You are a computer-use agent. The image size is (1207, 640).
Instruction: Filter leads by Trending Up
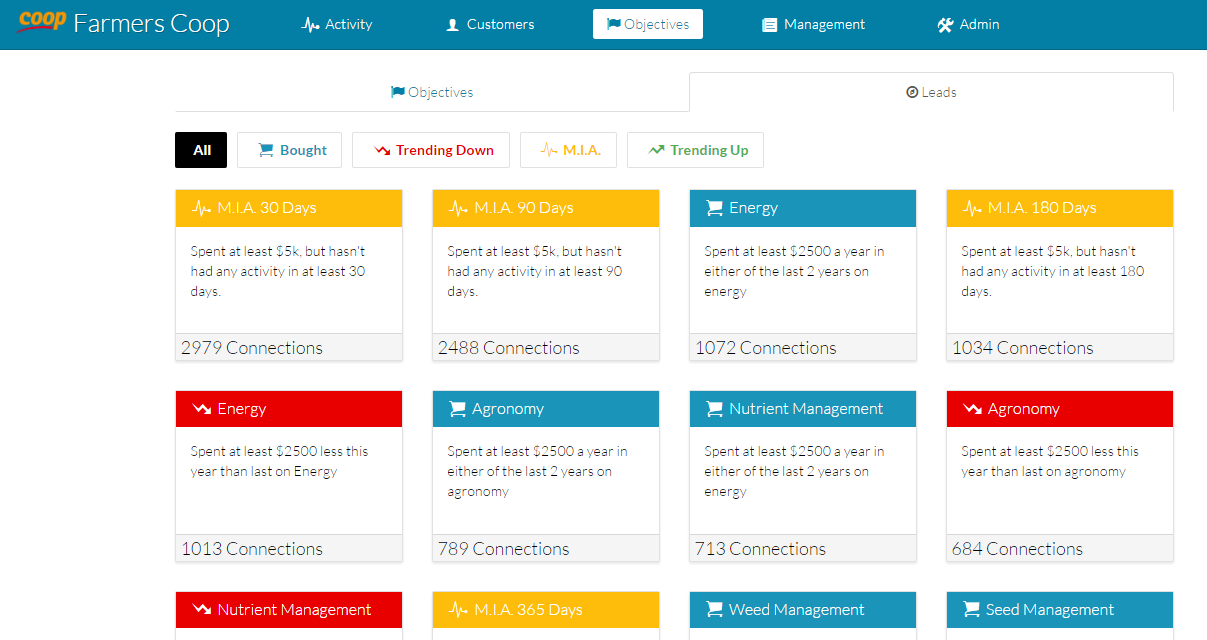695,150
